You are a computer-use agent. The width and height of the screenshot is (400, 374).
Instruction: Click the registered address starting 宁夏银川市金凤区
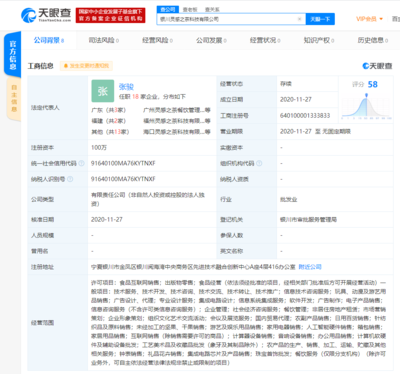(x=193, y=267)
